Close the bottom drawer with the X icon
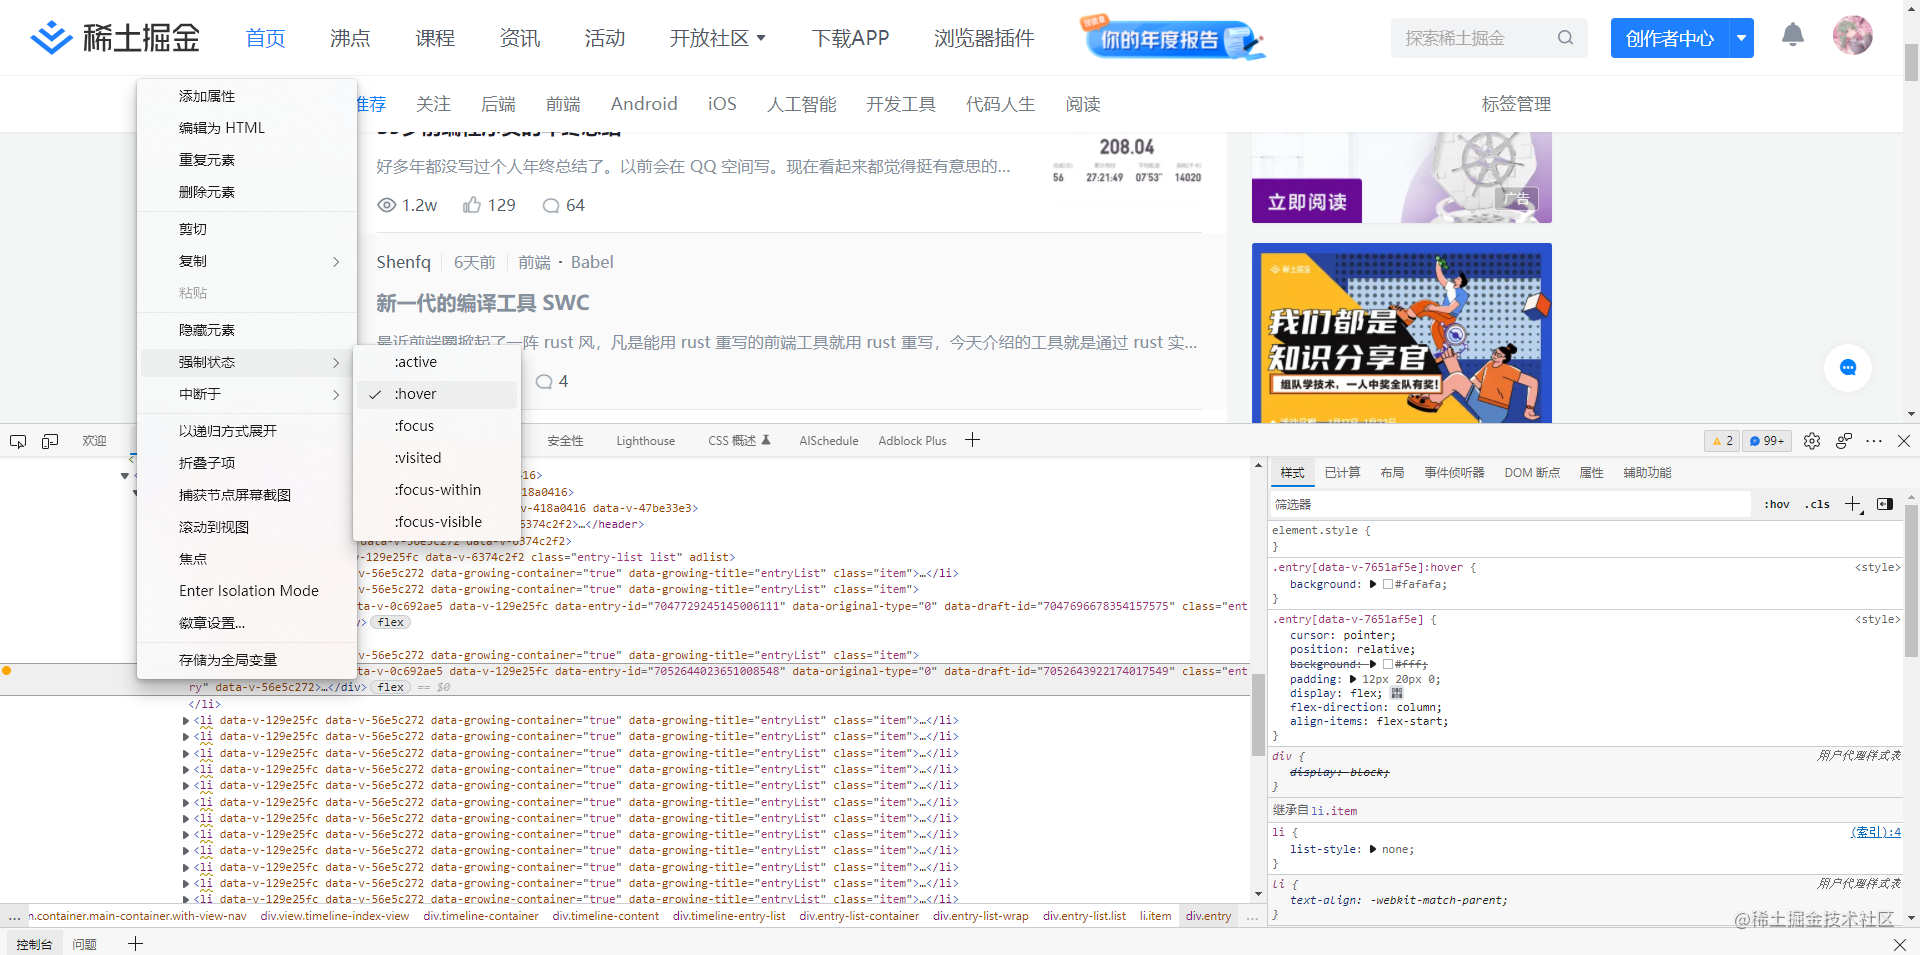 click(1900, 944)
